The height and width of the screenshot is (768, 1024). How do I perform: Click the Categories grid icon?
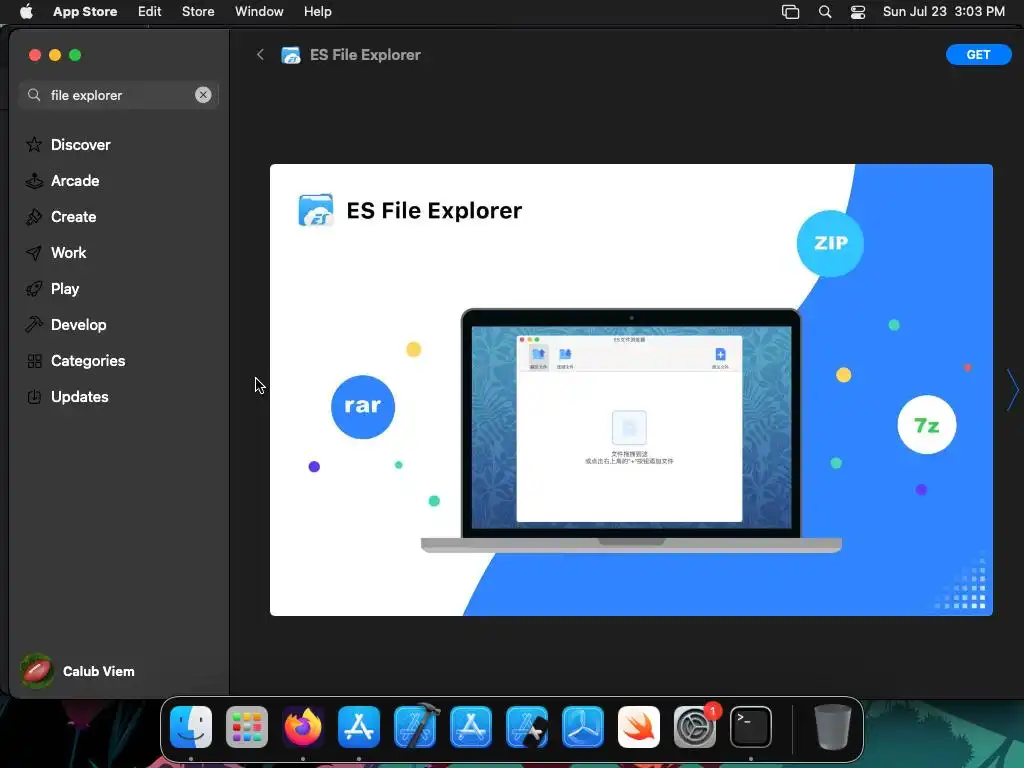tap(34, 360)
